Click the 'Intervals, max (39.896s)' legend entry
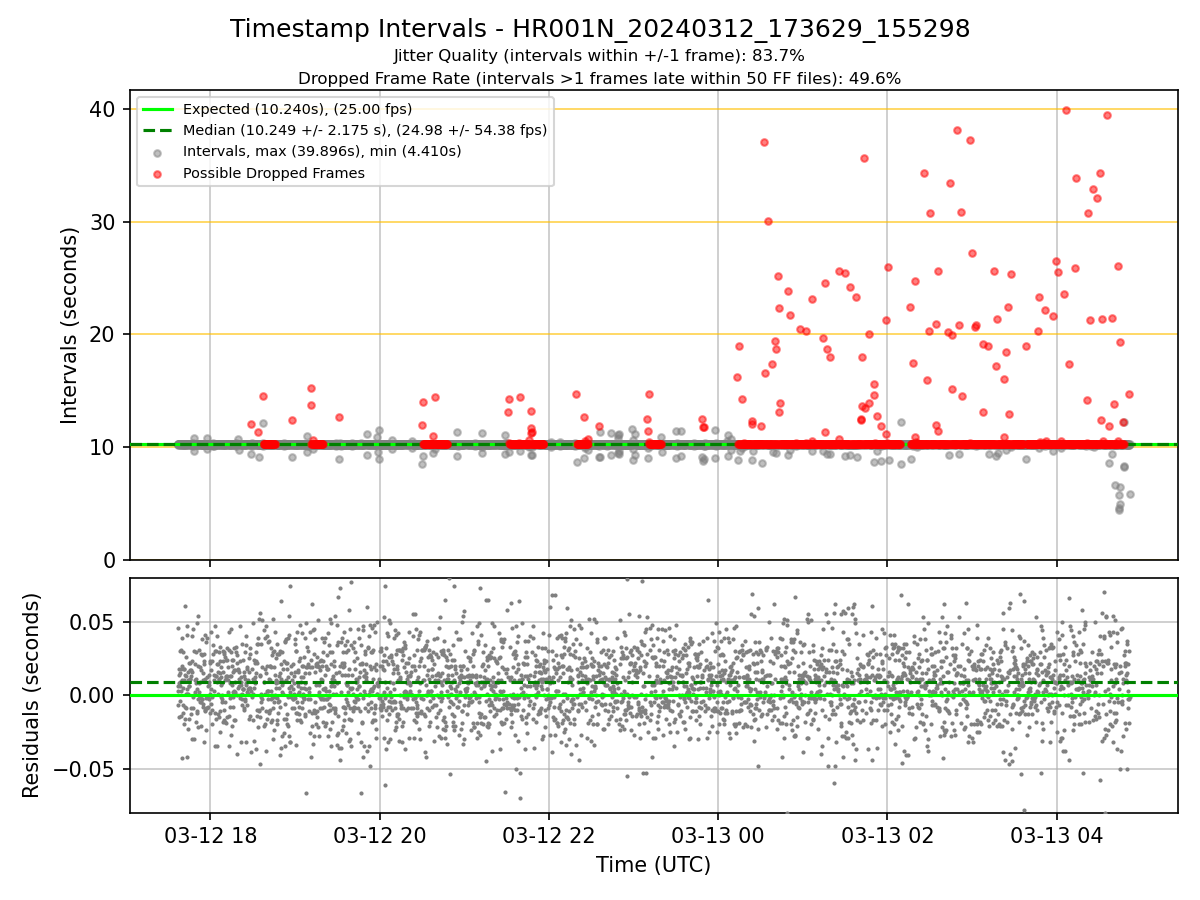This screenshot has width=1200, height=900. pos(322,151)
